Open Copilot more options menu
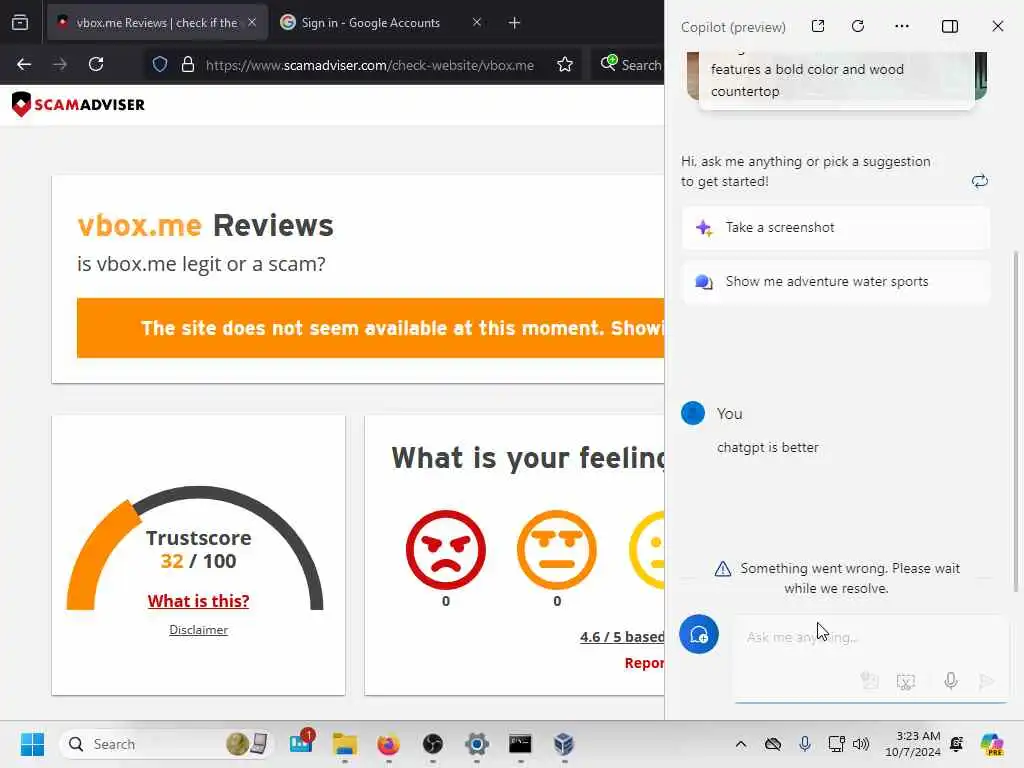This screenshot has width=1024, height=768. coord(902,26)
